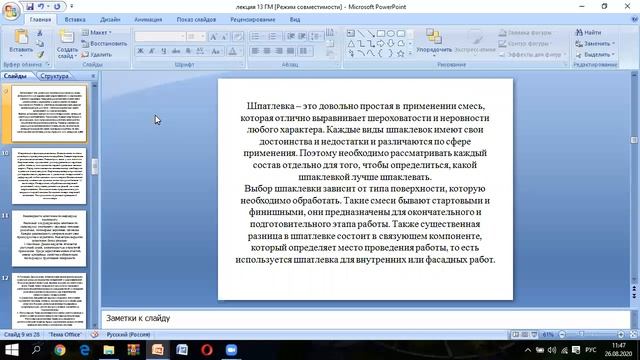
Task: Open the font color picker
Action: pos(233,51)
